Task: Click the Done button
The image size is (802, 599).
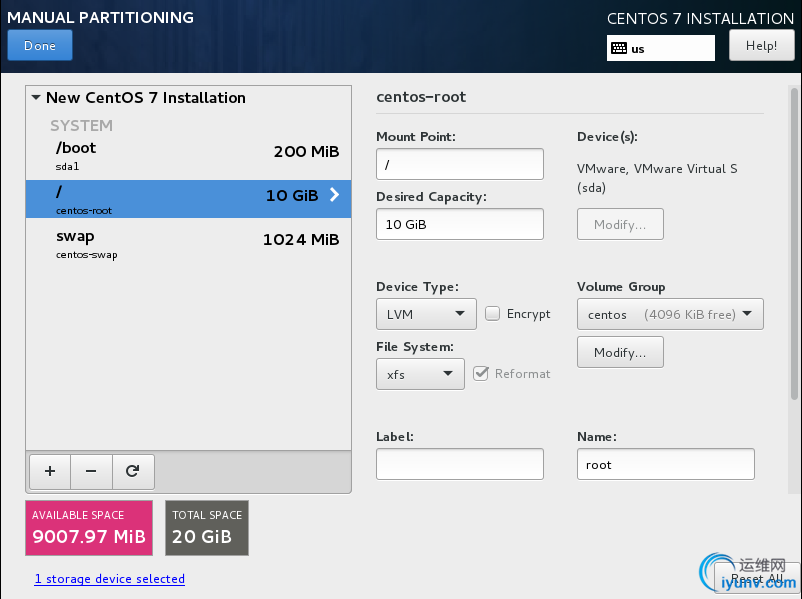Action: tap(40, 46)
